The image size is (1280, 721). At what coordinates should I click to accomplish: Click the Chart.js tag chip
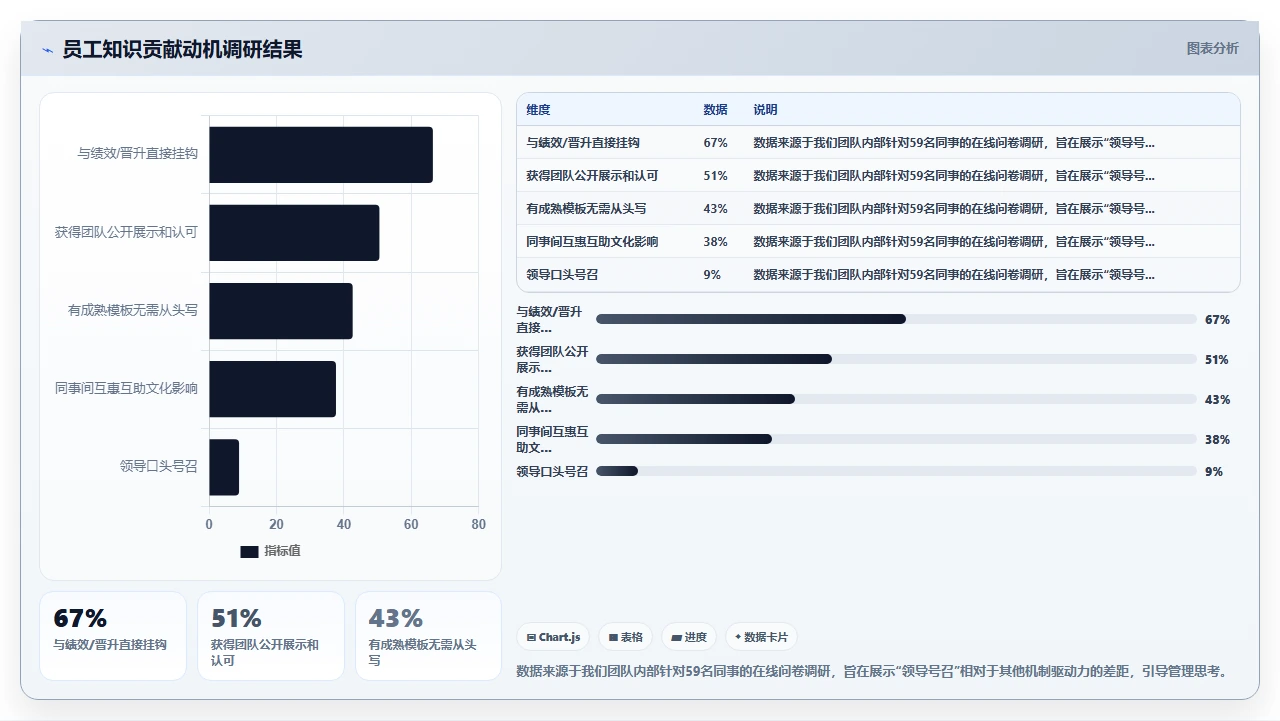click(553, 637)
